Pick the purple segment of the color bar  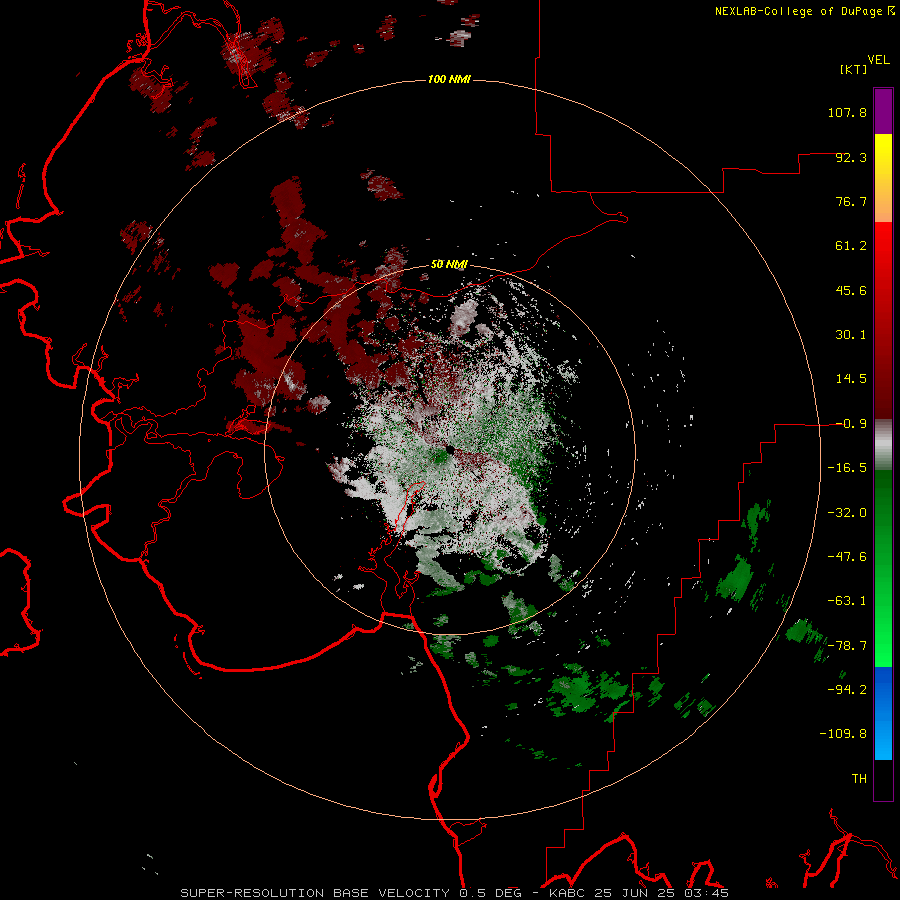[883, 111]
